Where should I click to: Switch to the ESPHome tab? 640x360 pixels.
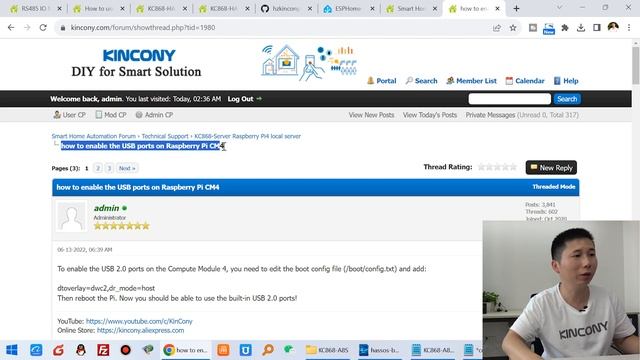(x=348, y=8)
